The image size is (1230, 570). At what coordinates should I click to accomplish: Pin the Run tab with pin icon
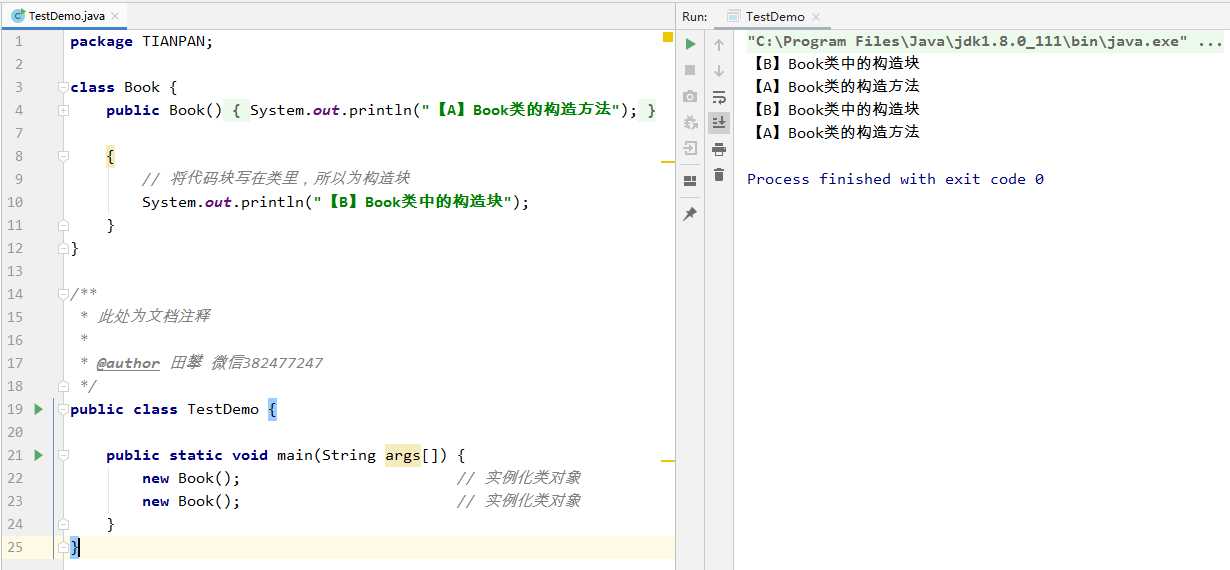pyautogui.click(x=690, y=214)
